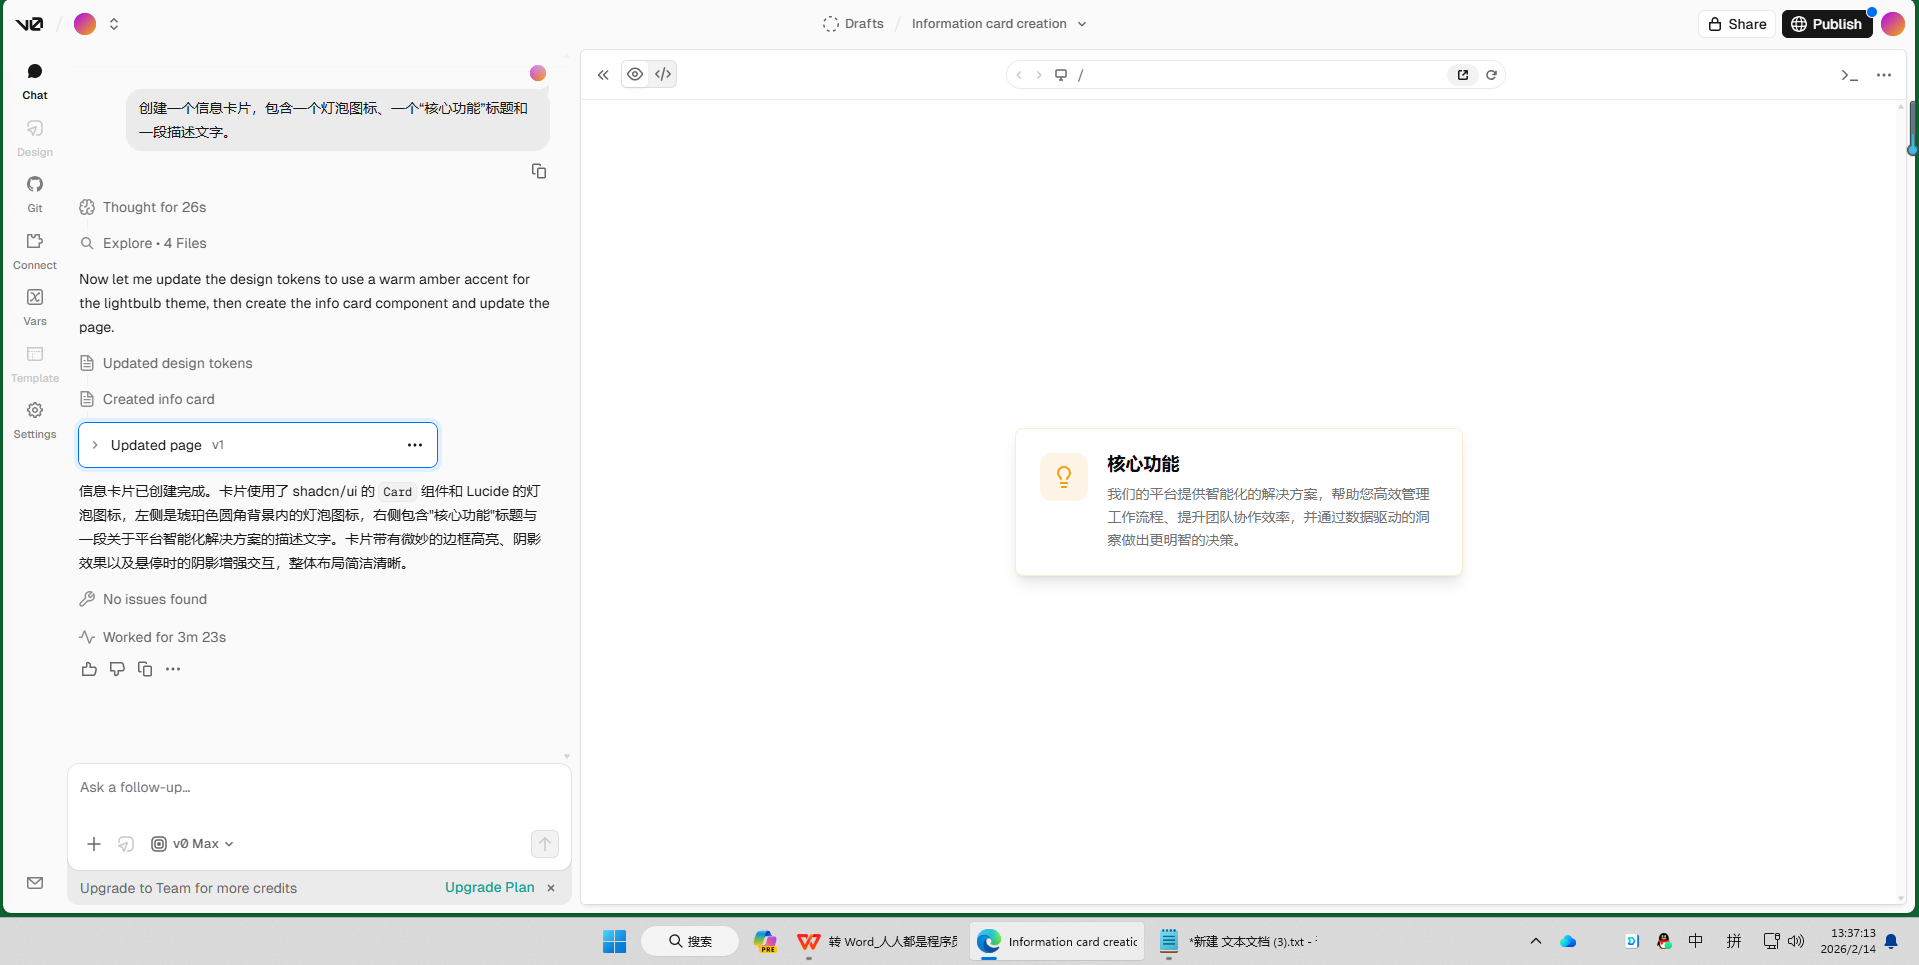1919x965 pixels.
Task: Open the Upgrade Plan link
Action: 489,887
